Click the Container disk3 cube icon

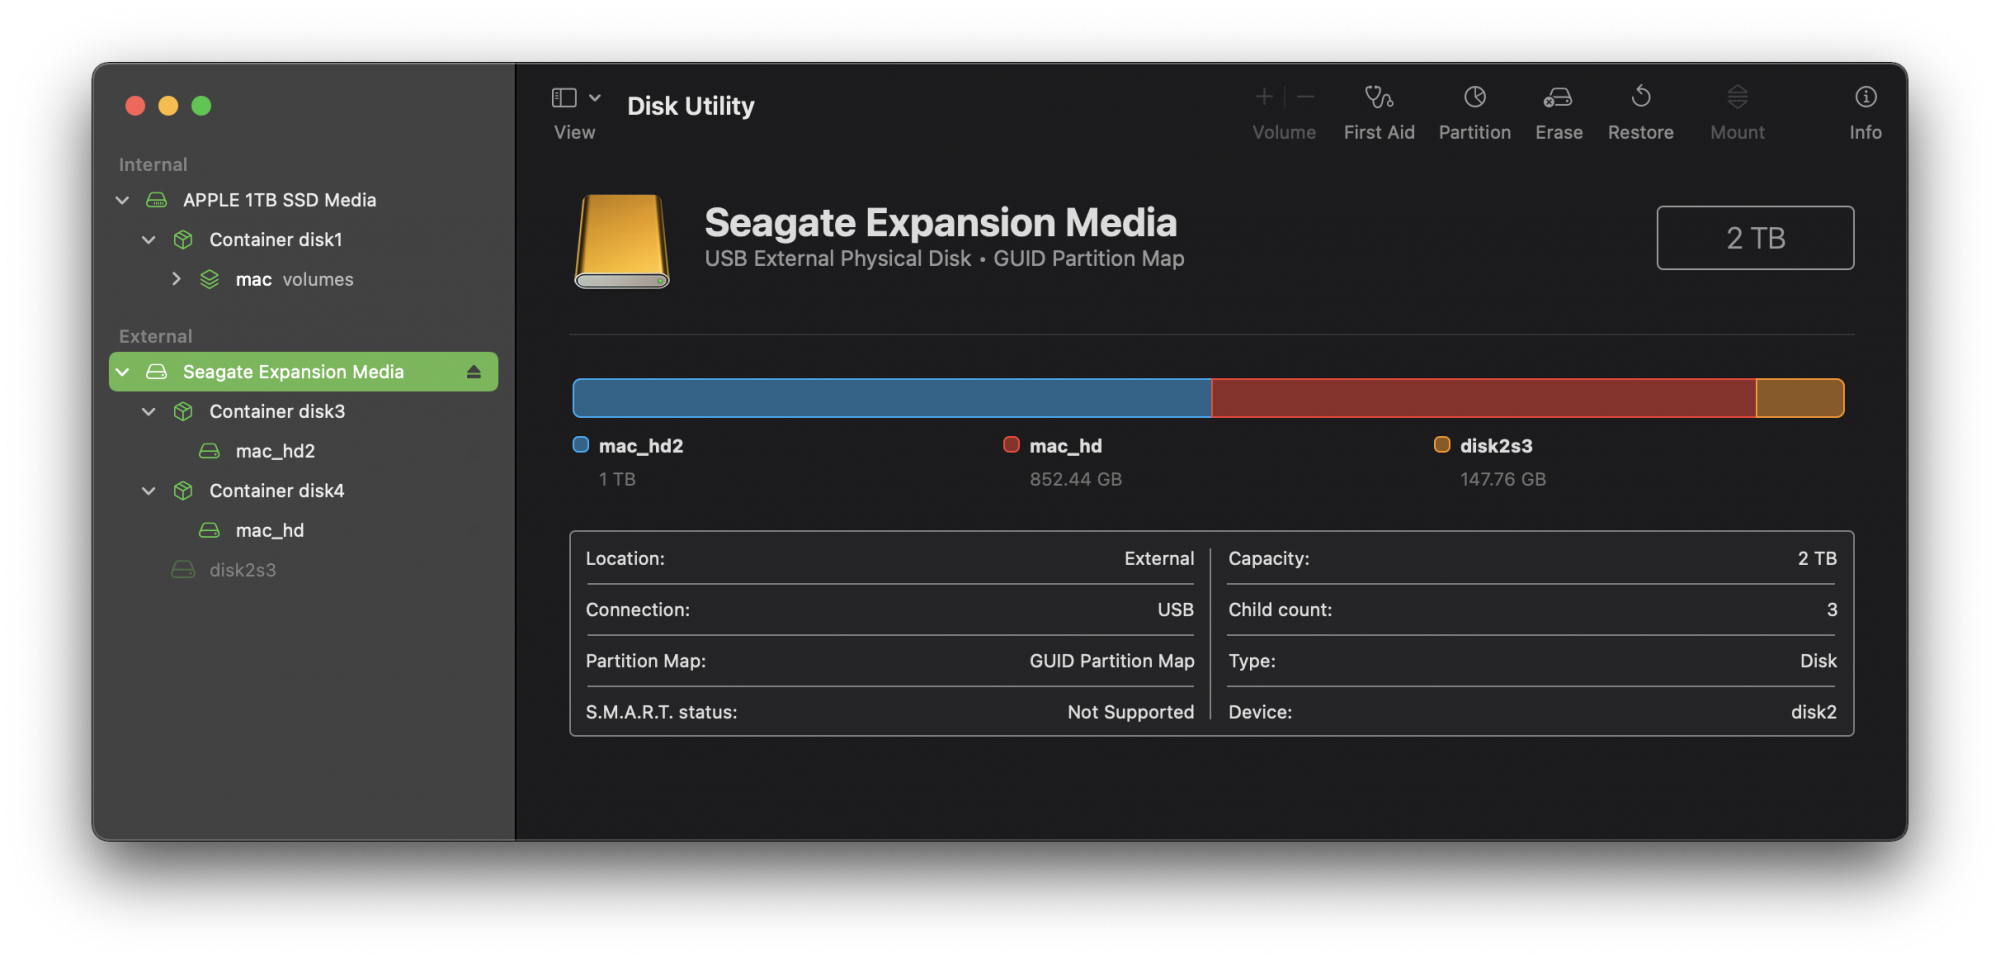pyautogui.click(x=183, y=412)
